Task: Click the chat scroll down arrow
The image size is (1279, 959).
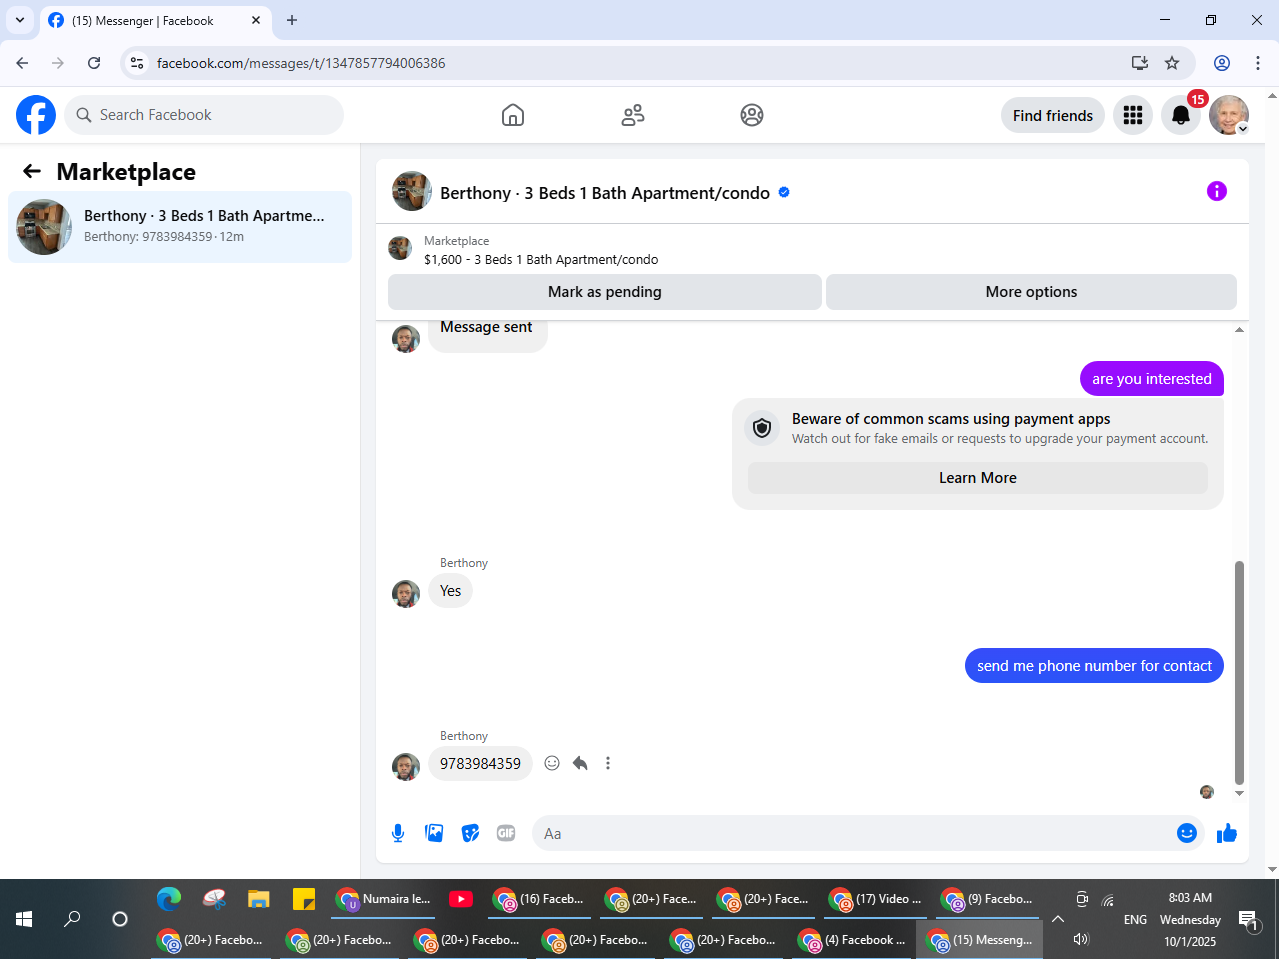Action: (1239, 794)
